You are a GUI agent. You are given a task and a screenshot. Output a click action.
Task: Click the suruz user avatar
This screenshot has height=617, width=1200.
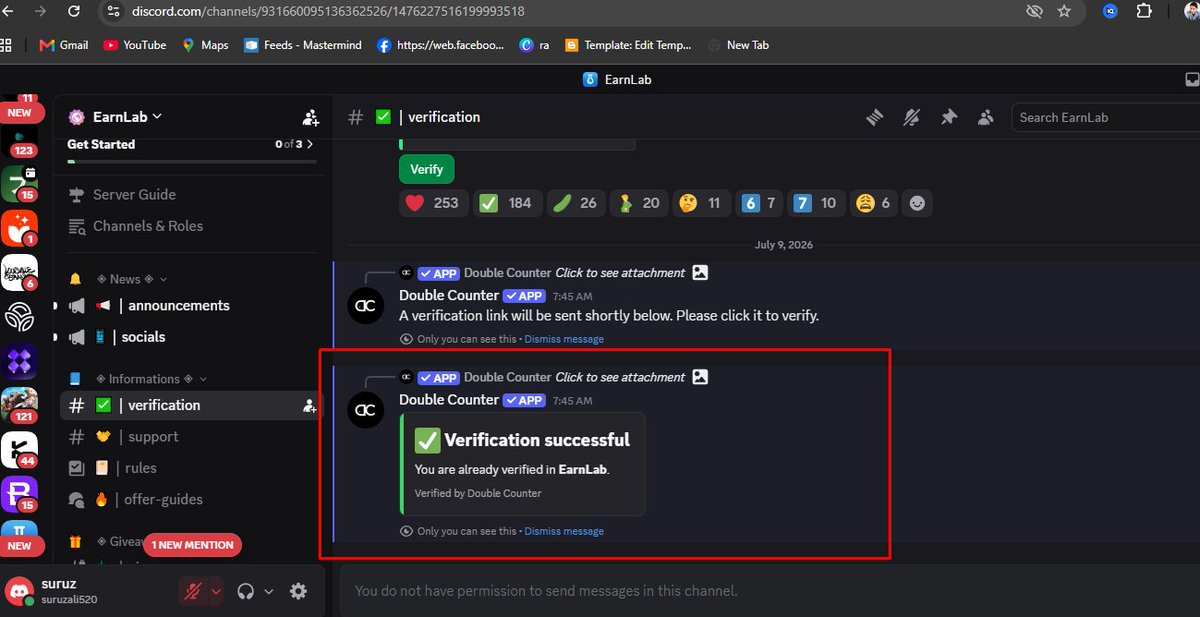[x=18, y=591]
